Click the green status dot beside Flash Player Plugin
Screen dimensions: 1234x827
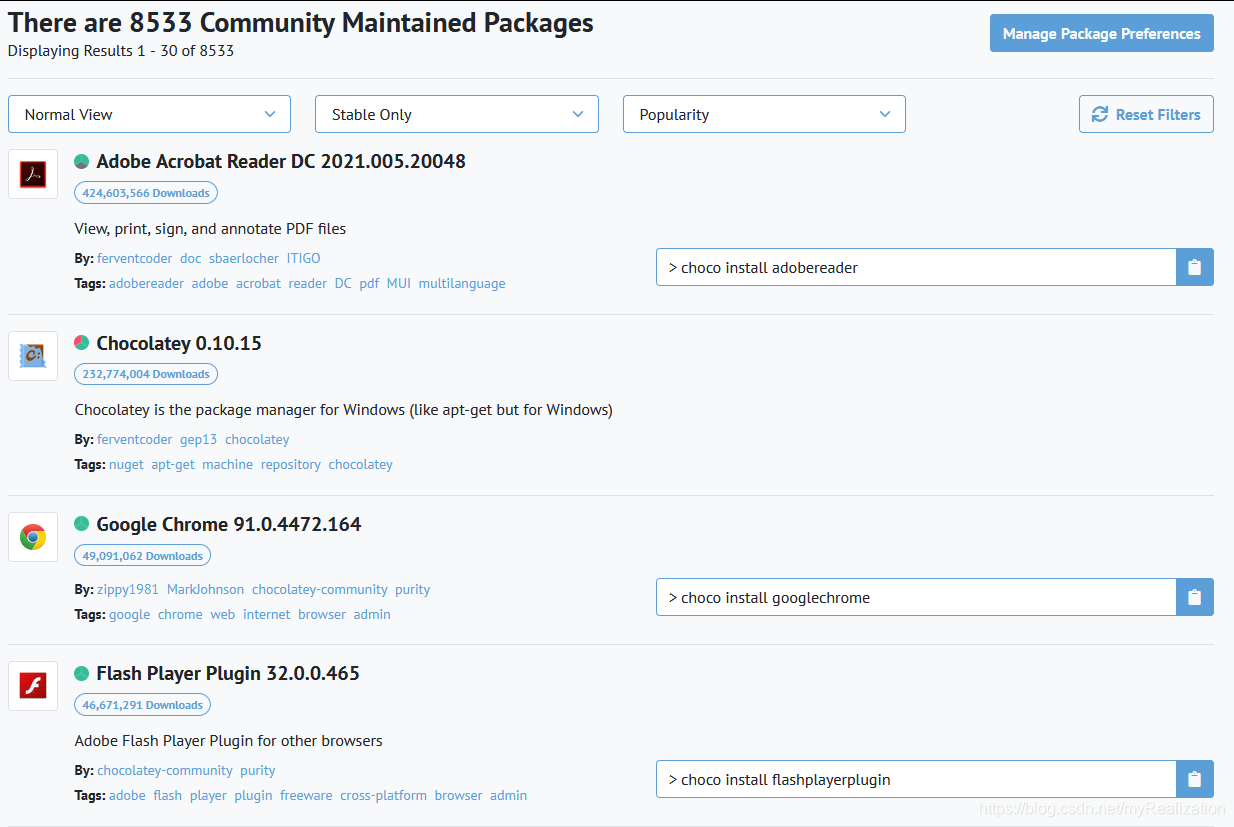tap(82, 674)
